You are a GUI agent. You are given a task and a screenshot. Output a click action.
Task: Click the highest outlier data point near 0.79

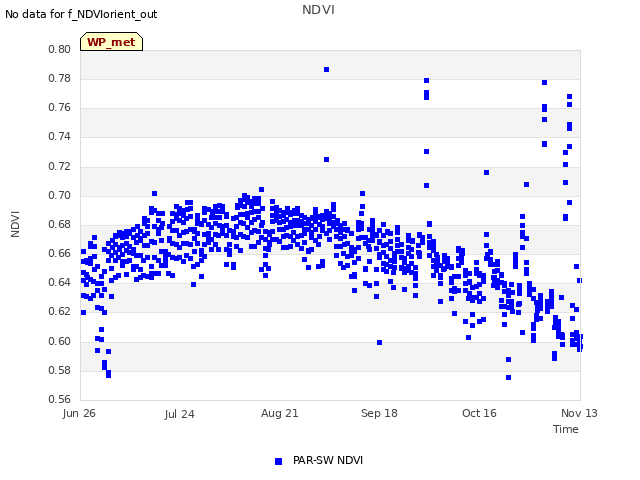pos(327,70)
